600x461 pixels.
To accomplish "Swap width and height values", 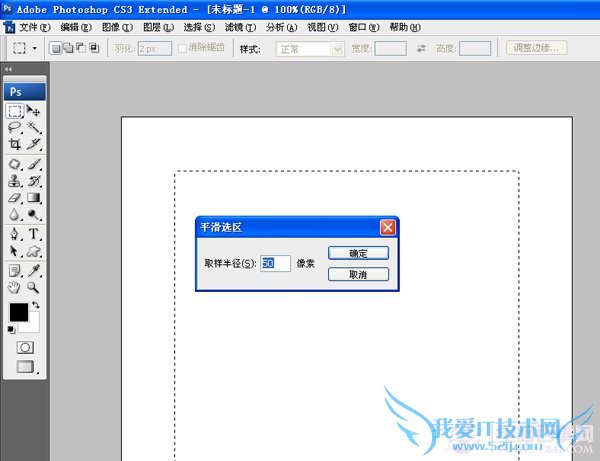I will [421, 49].
